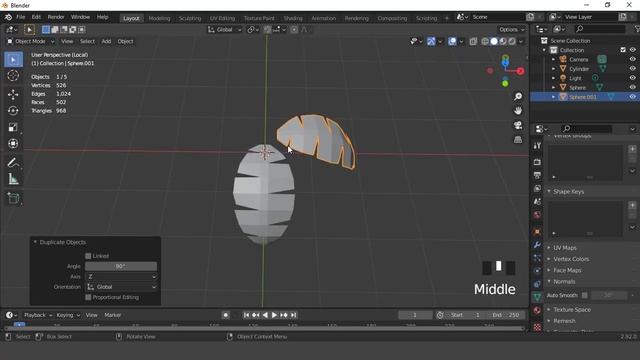This screenshot has width=640, height=360.
Task: Jump to timeline end button
Action: pos(293,315)
